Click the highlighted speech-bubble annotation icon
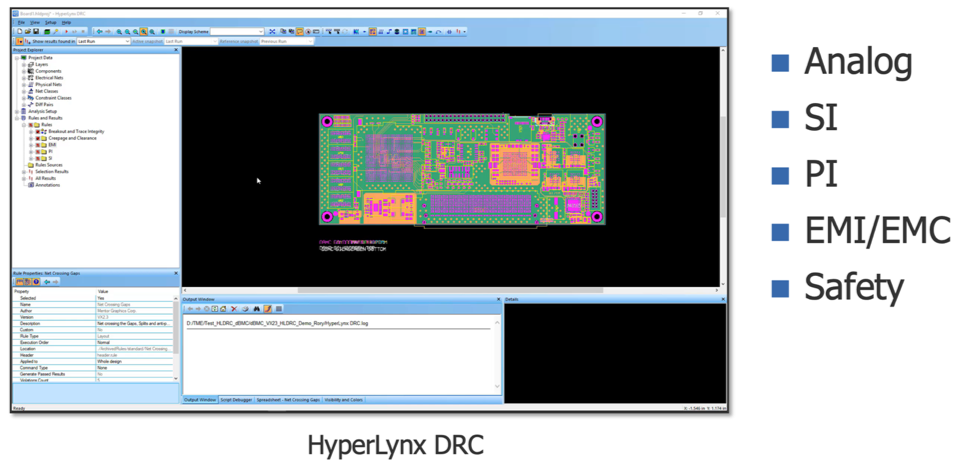974x462 pixels. [300, 31]
